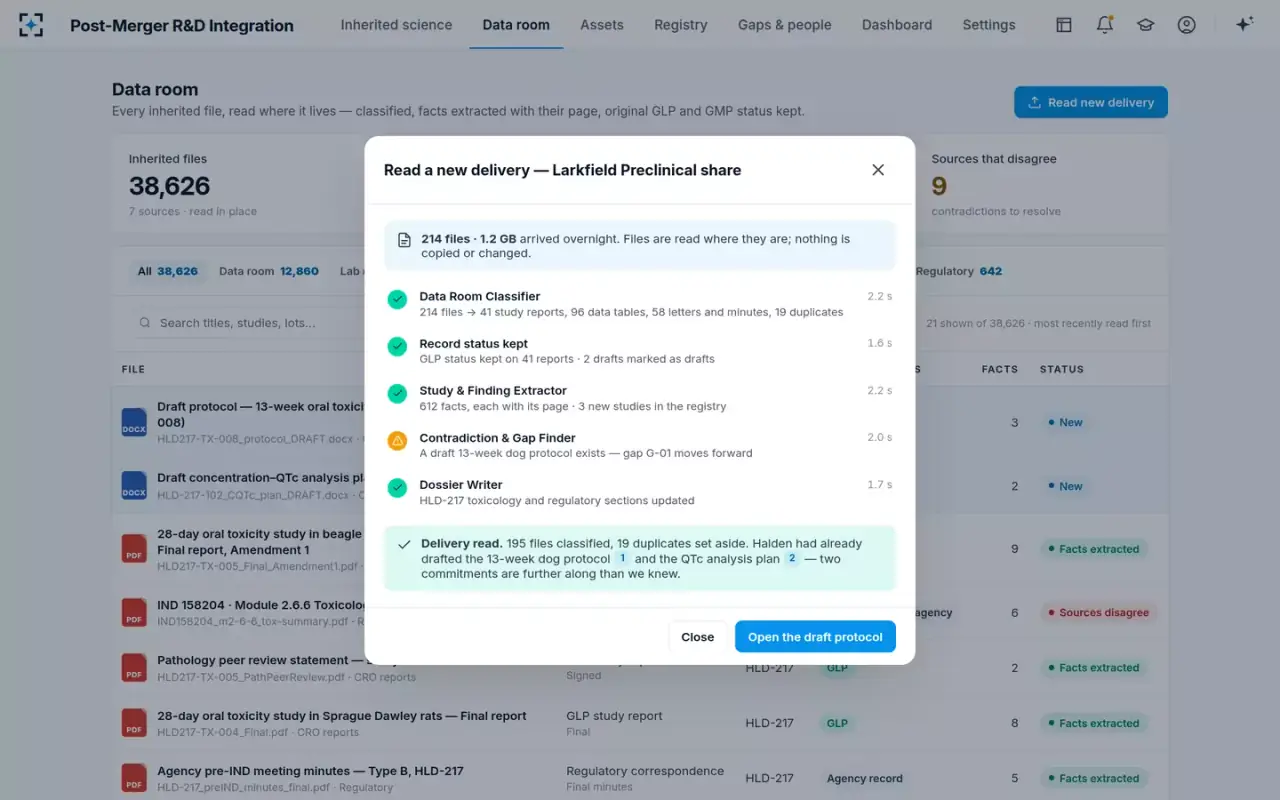Switch to the Dashboard tab

[x=897, y=25]
